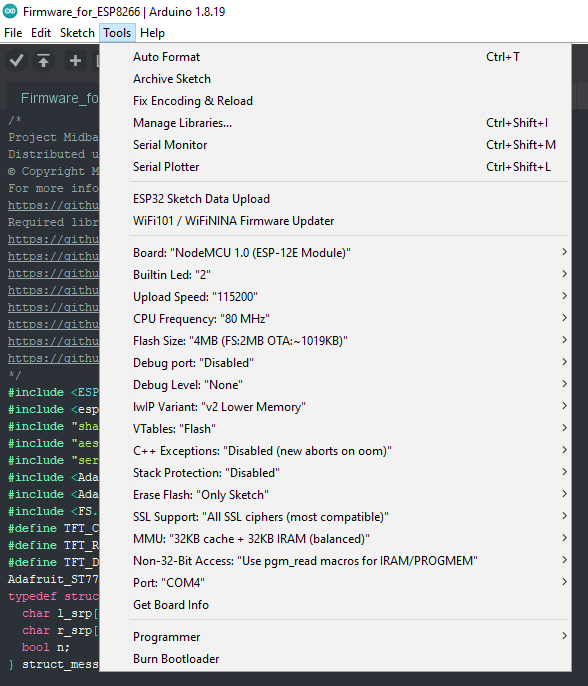This screenshot has height=686, width=588.
Task: Expand the CPU Frequency 80 MHz submenu
Action: pos(336,318)
